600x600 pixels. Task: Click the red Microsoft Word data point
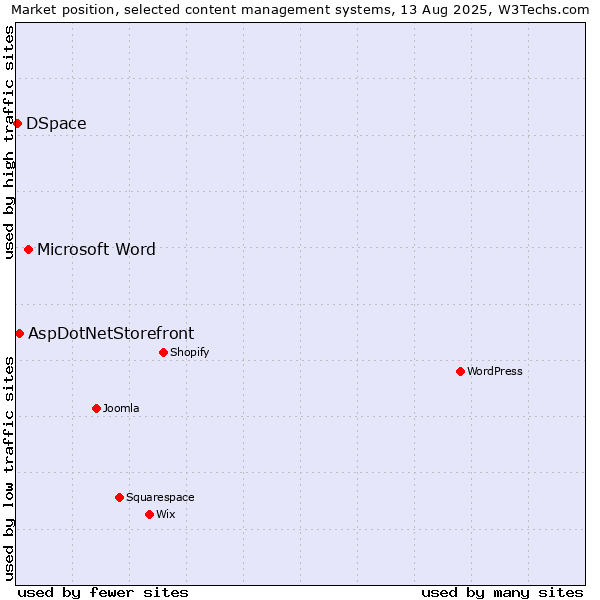28,249
